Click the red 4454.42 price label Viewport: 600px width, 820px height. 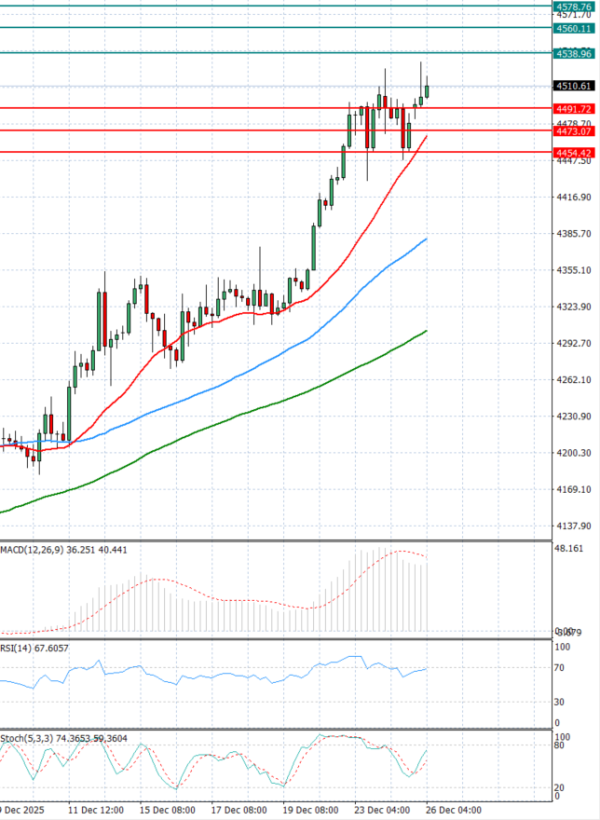click(576, 152)
